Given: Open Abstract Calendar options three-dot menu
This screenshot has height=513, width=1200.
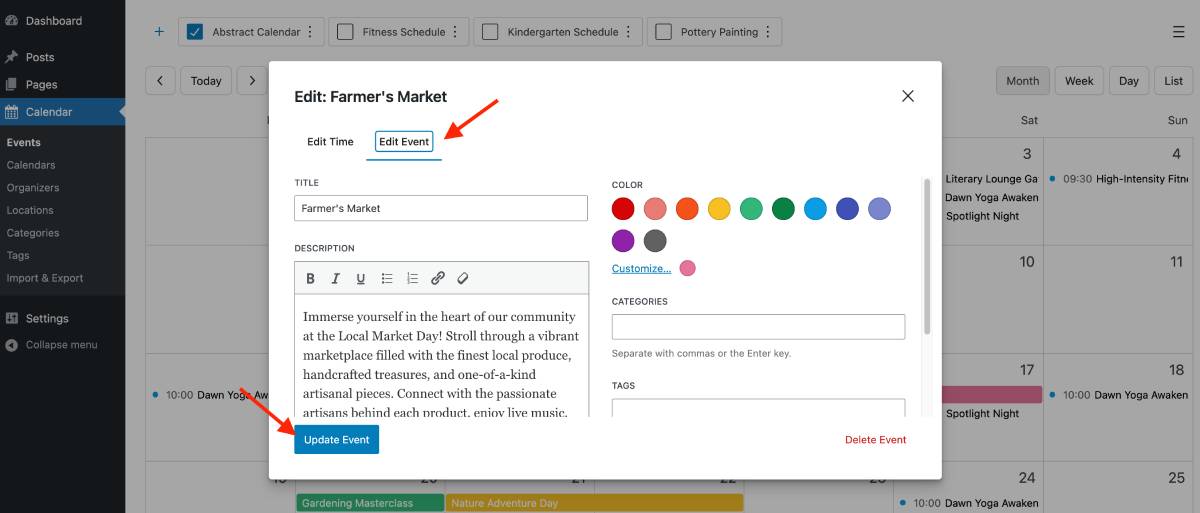Looking at the screenshot, I should (310, 32).
